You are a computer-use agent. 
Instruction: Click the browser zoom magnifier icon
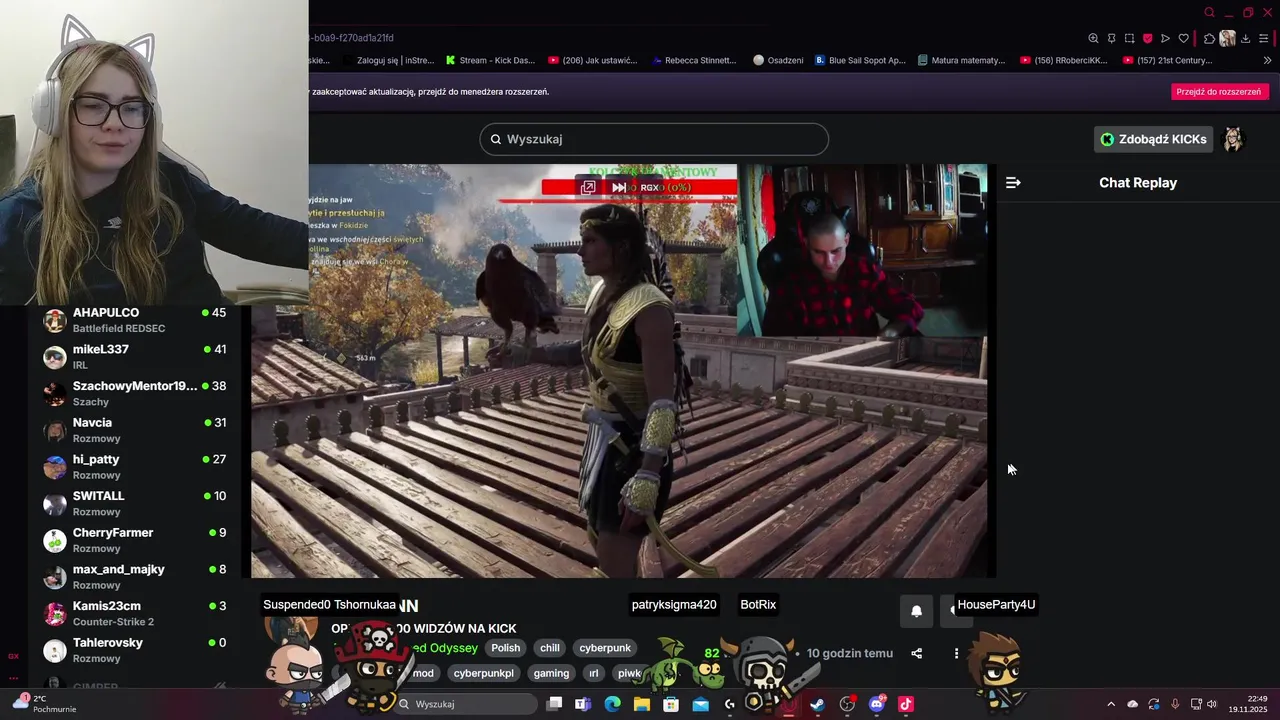click(1093, 38)
